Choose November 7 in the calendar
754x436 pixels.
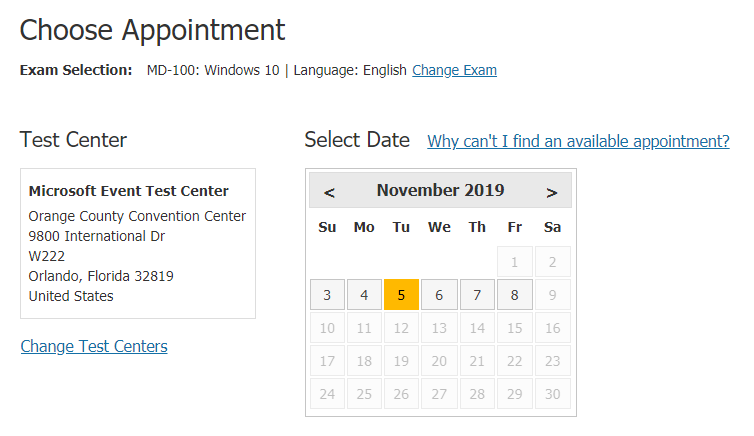(x=477, y=295)
